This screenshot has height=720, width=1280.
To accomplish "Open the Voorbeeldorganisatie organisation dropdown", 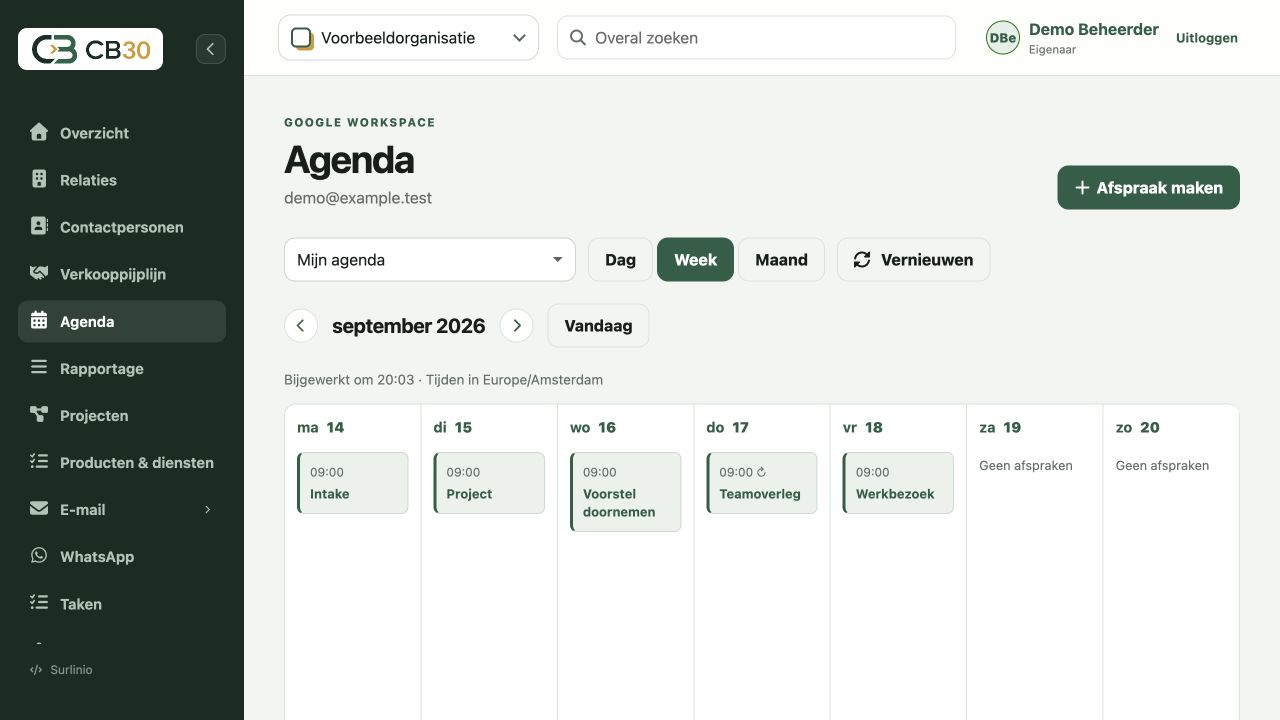I will (408, 38).
